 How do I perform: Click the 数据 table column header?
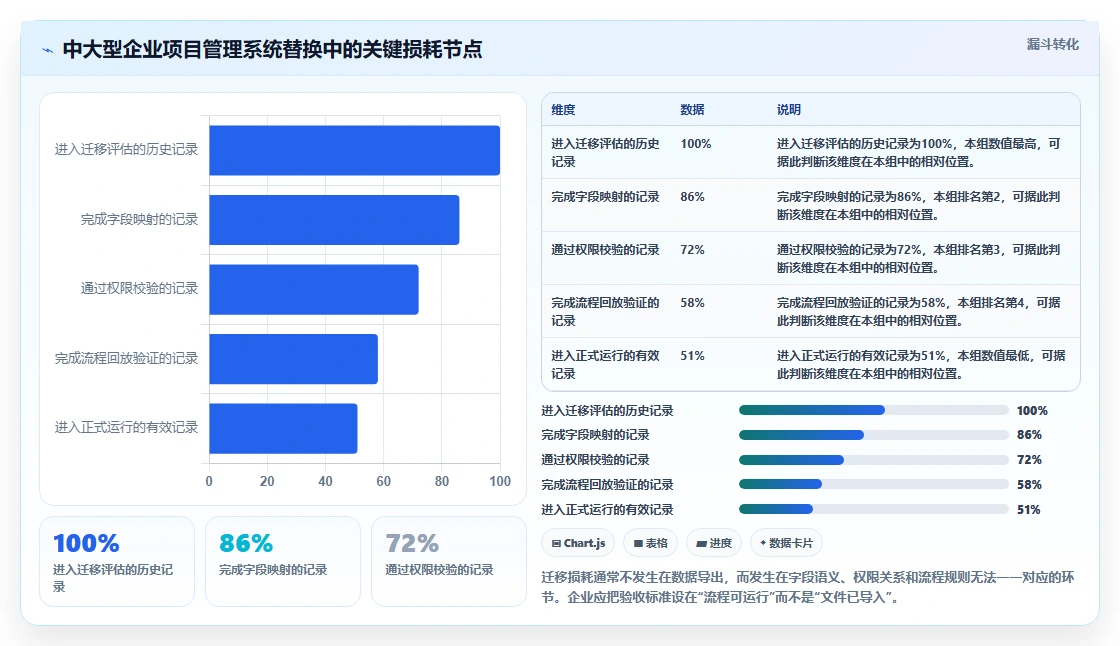pos(692,109)
